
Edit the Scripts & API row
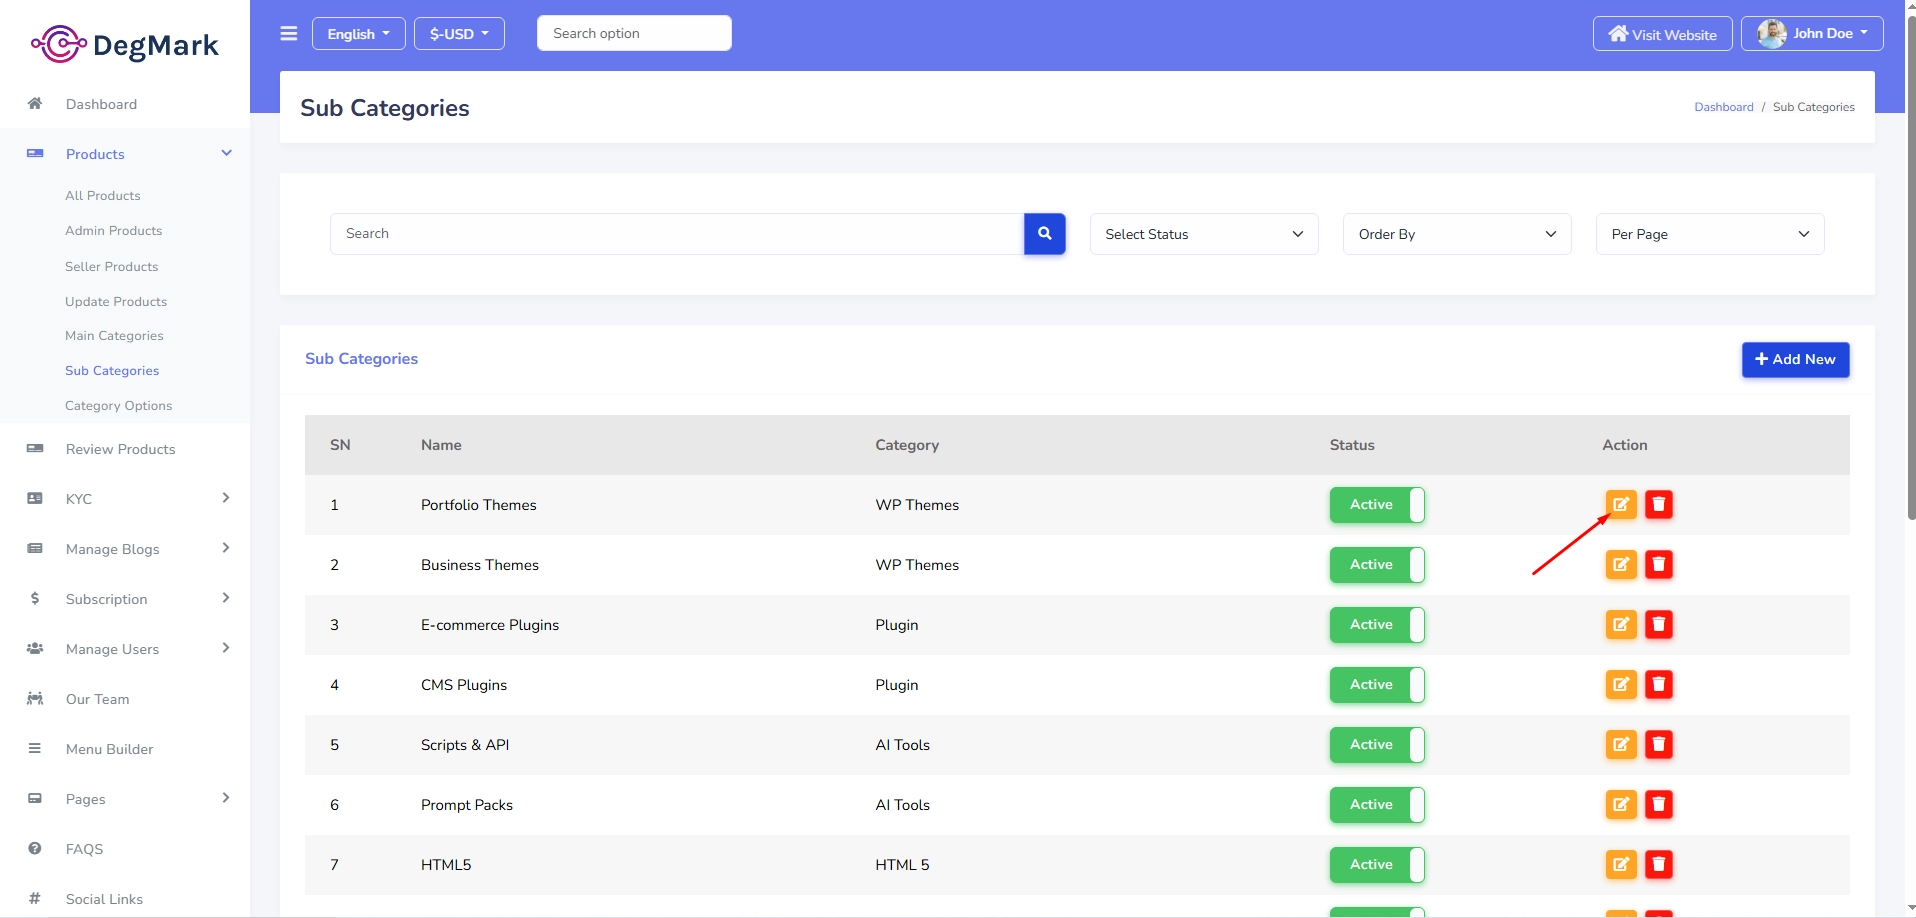1620,744
